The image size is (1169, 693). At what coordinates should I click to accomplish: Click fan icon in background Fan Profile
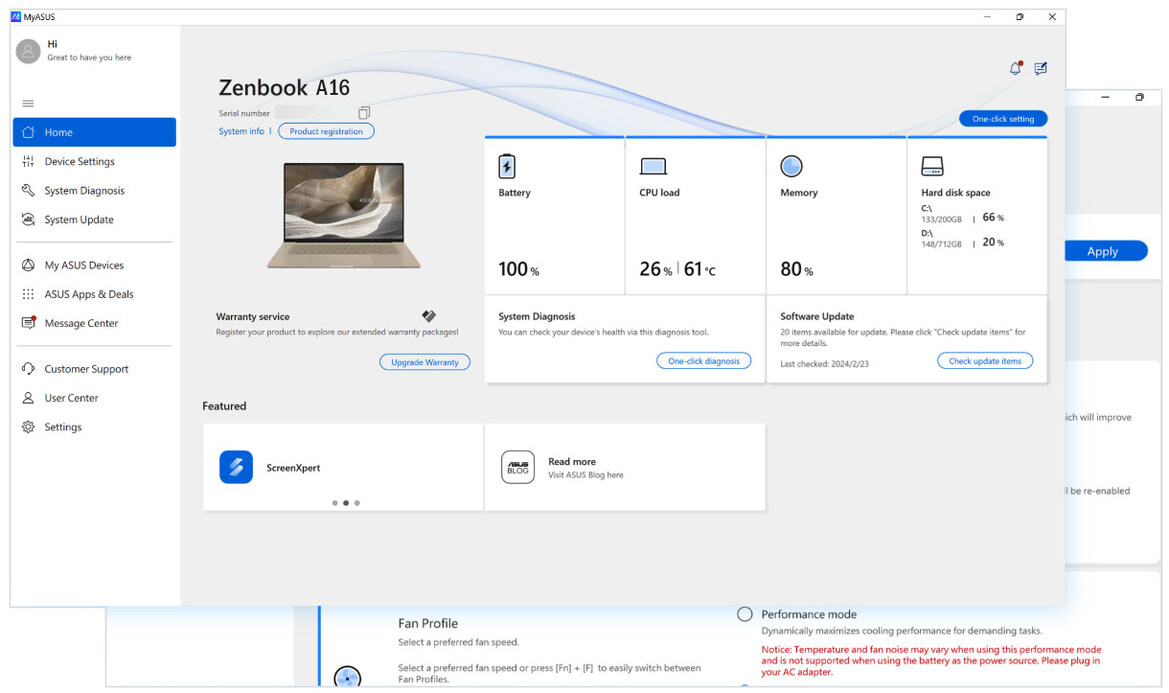347,677
